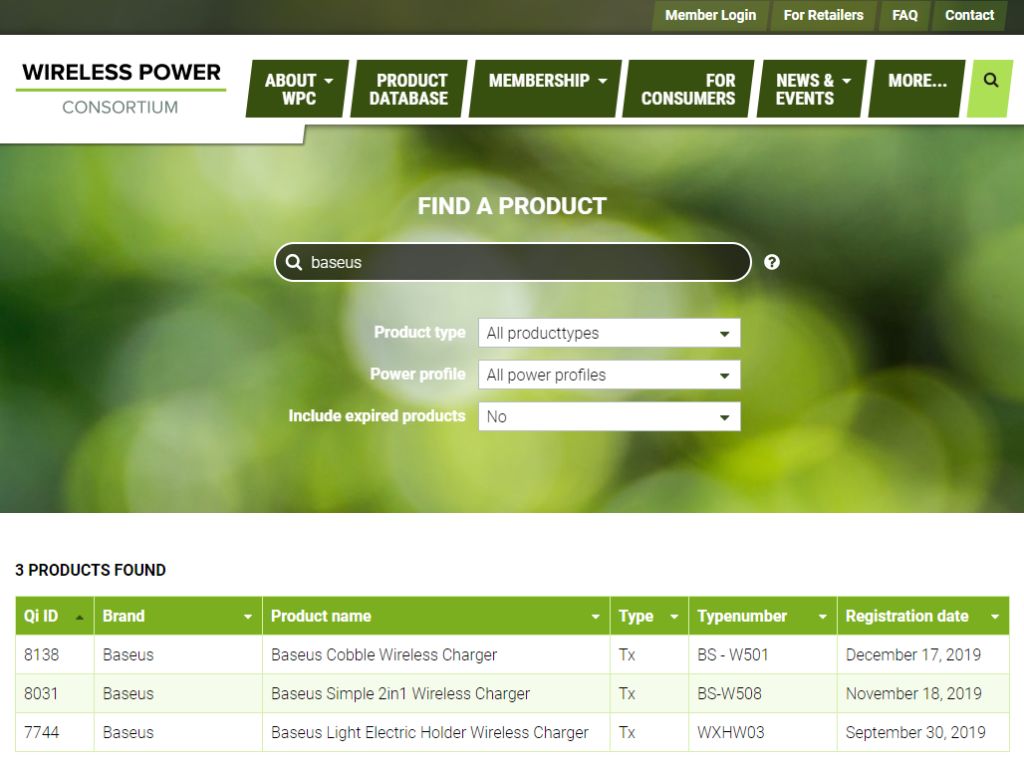Open the Product type dropdown
The image size is (1024, 768).
[x=609, y=333]
